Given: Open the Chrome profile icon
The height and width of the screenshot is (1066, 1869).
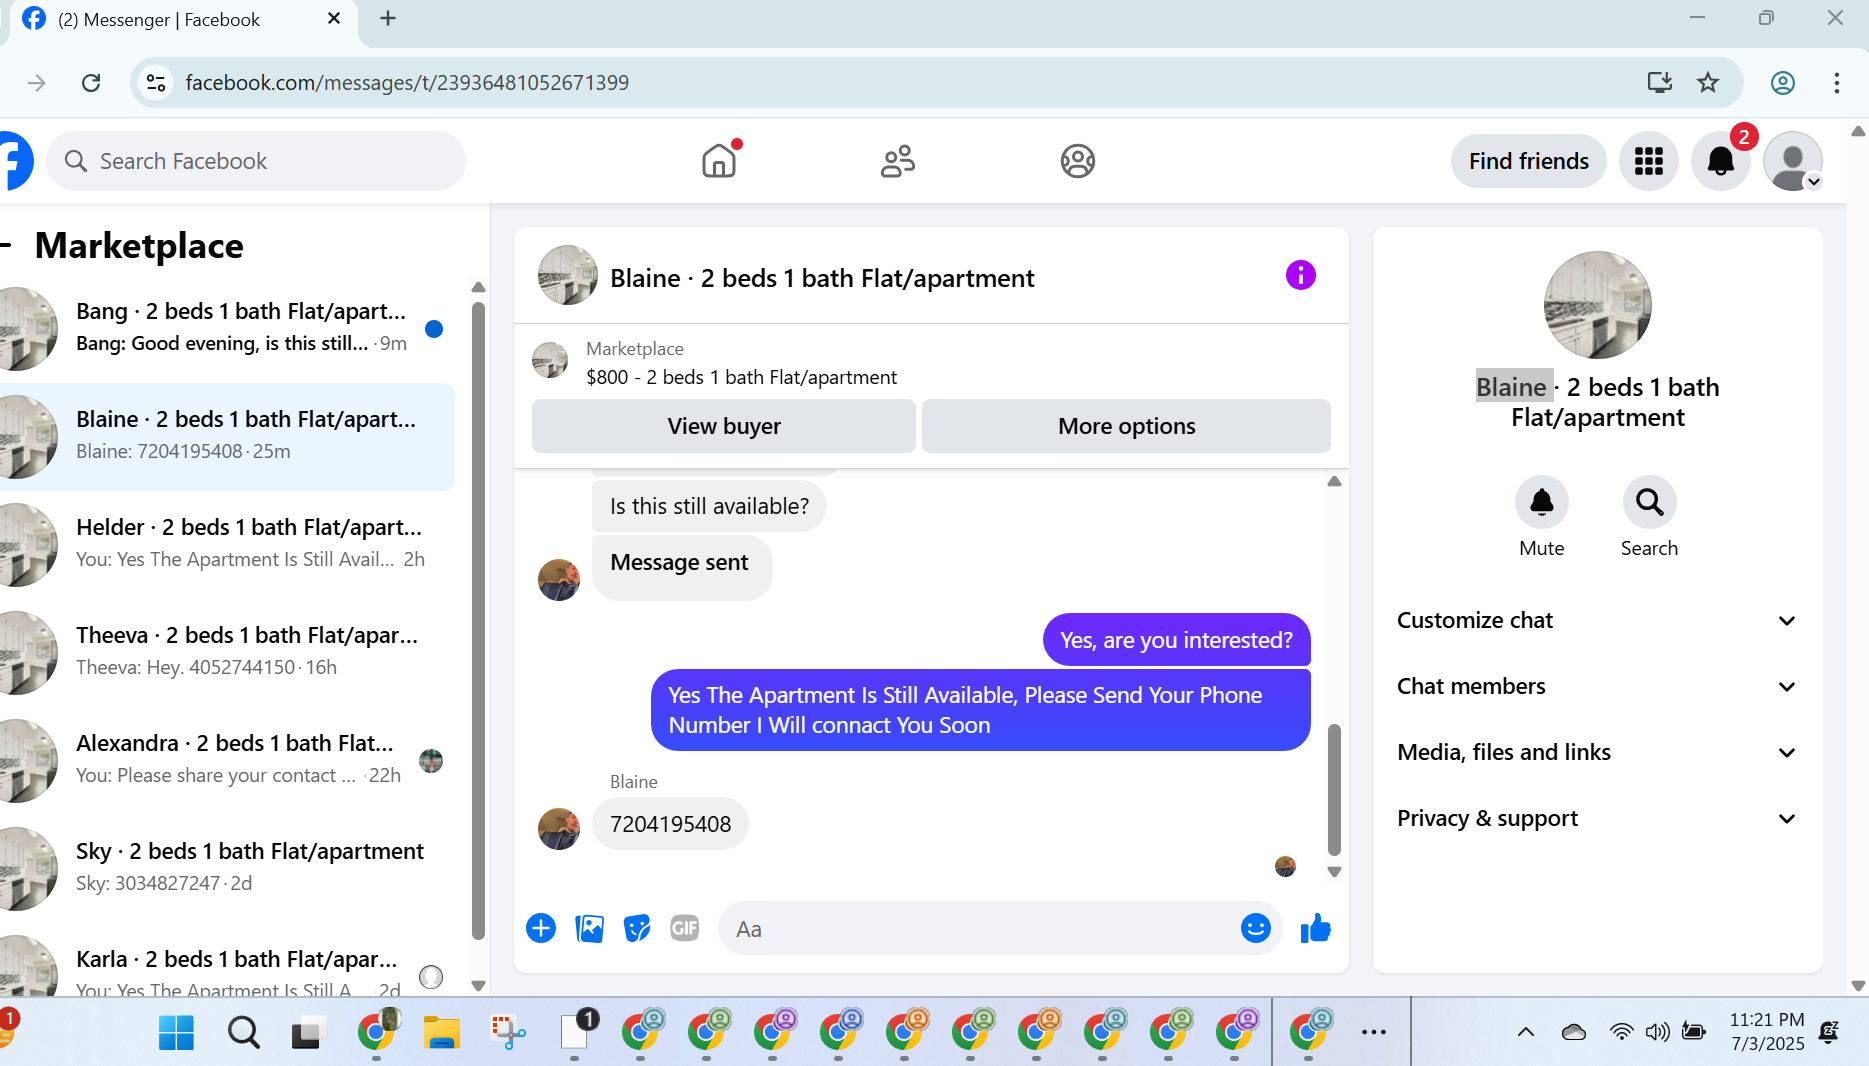Looking at the screenshot, I should point(1782,83).
